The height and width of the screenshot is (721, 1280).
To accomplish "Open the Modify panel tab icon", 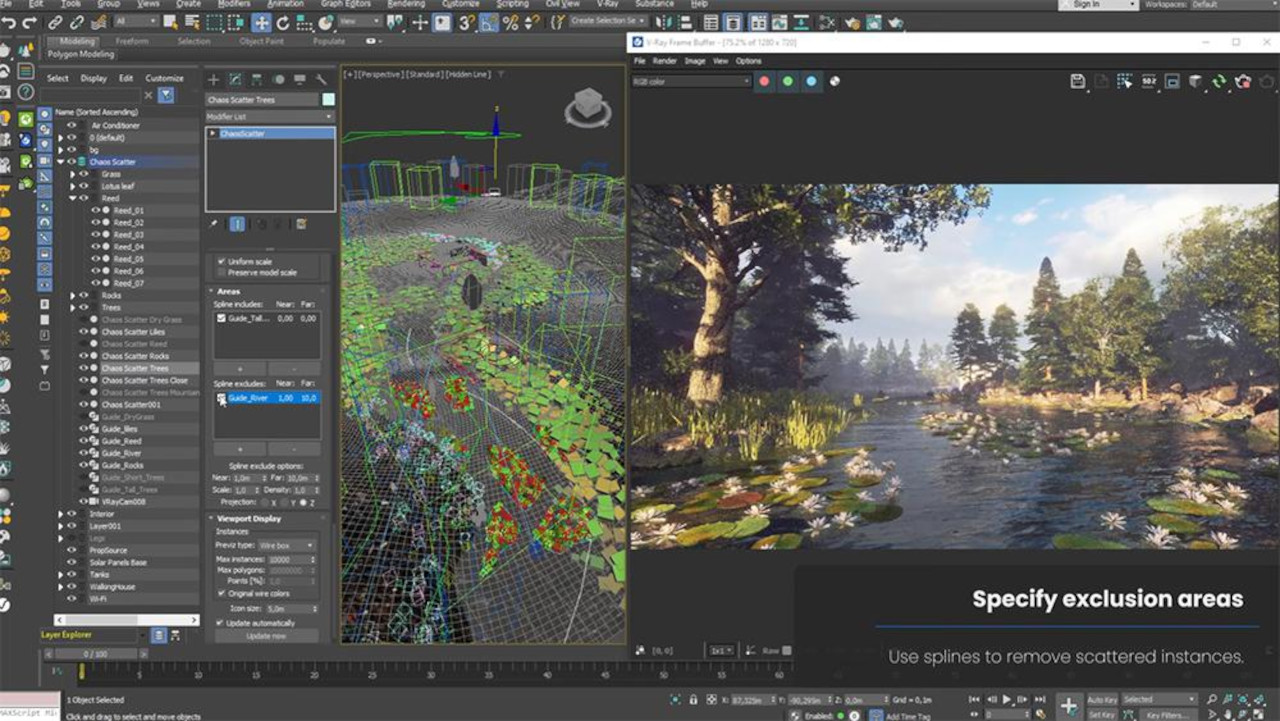I will click(235, 79).
